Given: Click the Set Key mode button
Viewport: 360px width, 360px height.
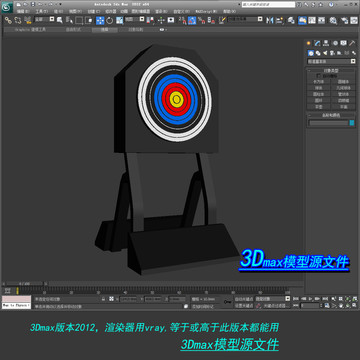Looking at the screenshot, I should 244,306.
